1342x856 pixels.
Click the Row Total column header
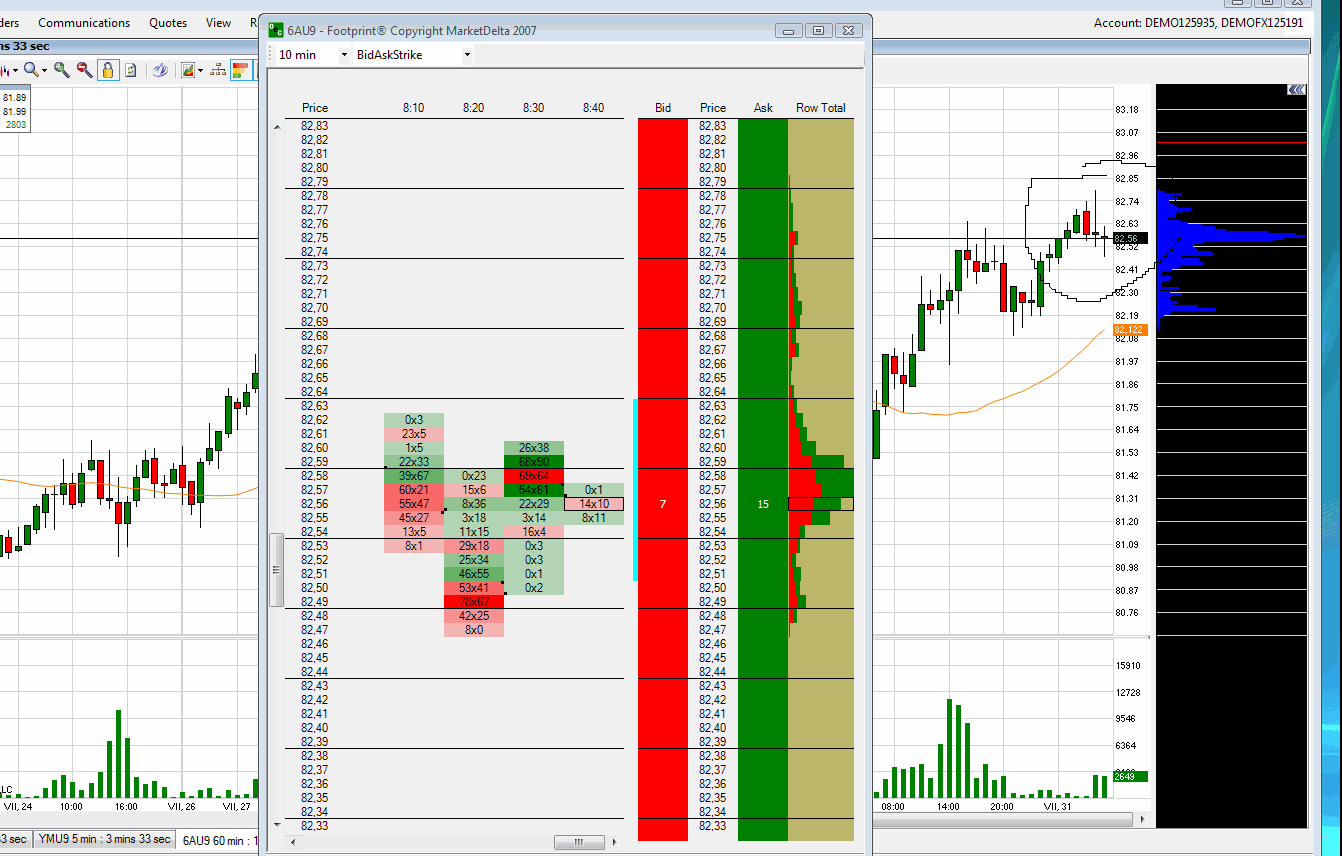coord(821,108)
